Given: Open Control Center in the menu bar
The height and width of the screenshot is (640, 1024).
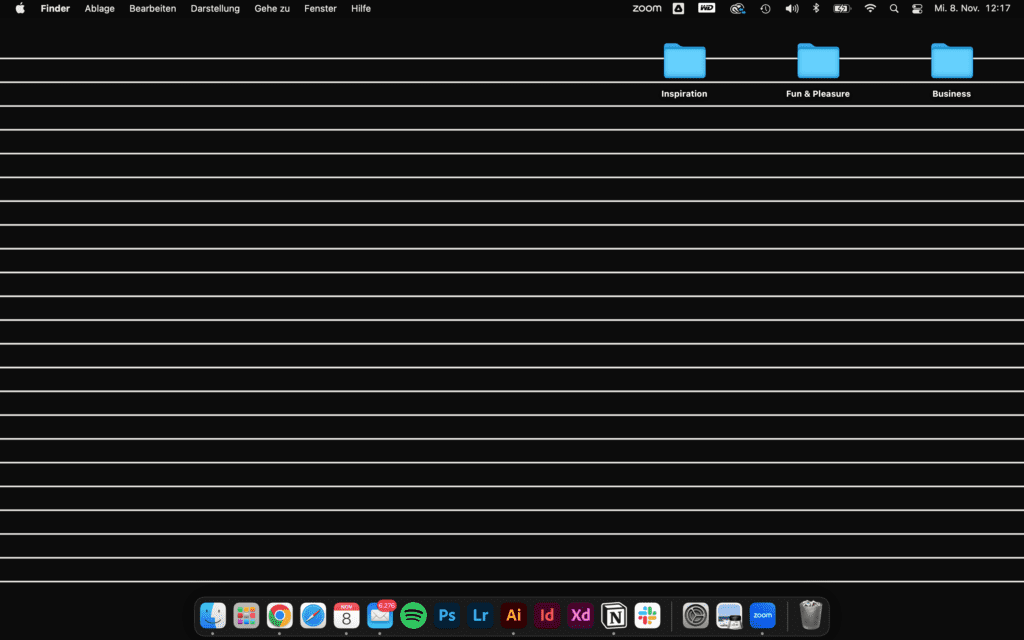Looking at the screenshot, I should click(917, 8).
